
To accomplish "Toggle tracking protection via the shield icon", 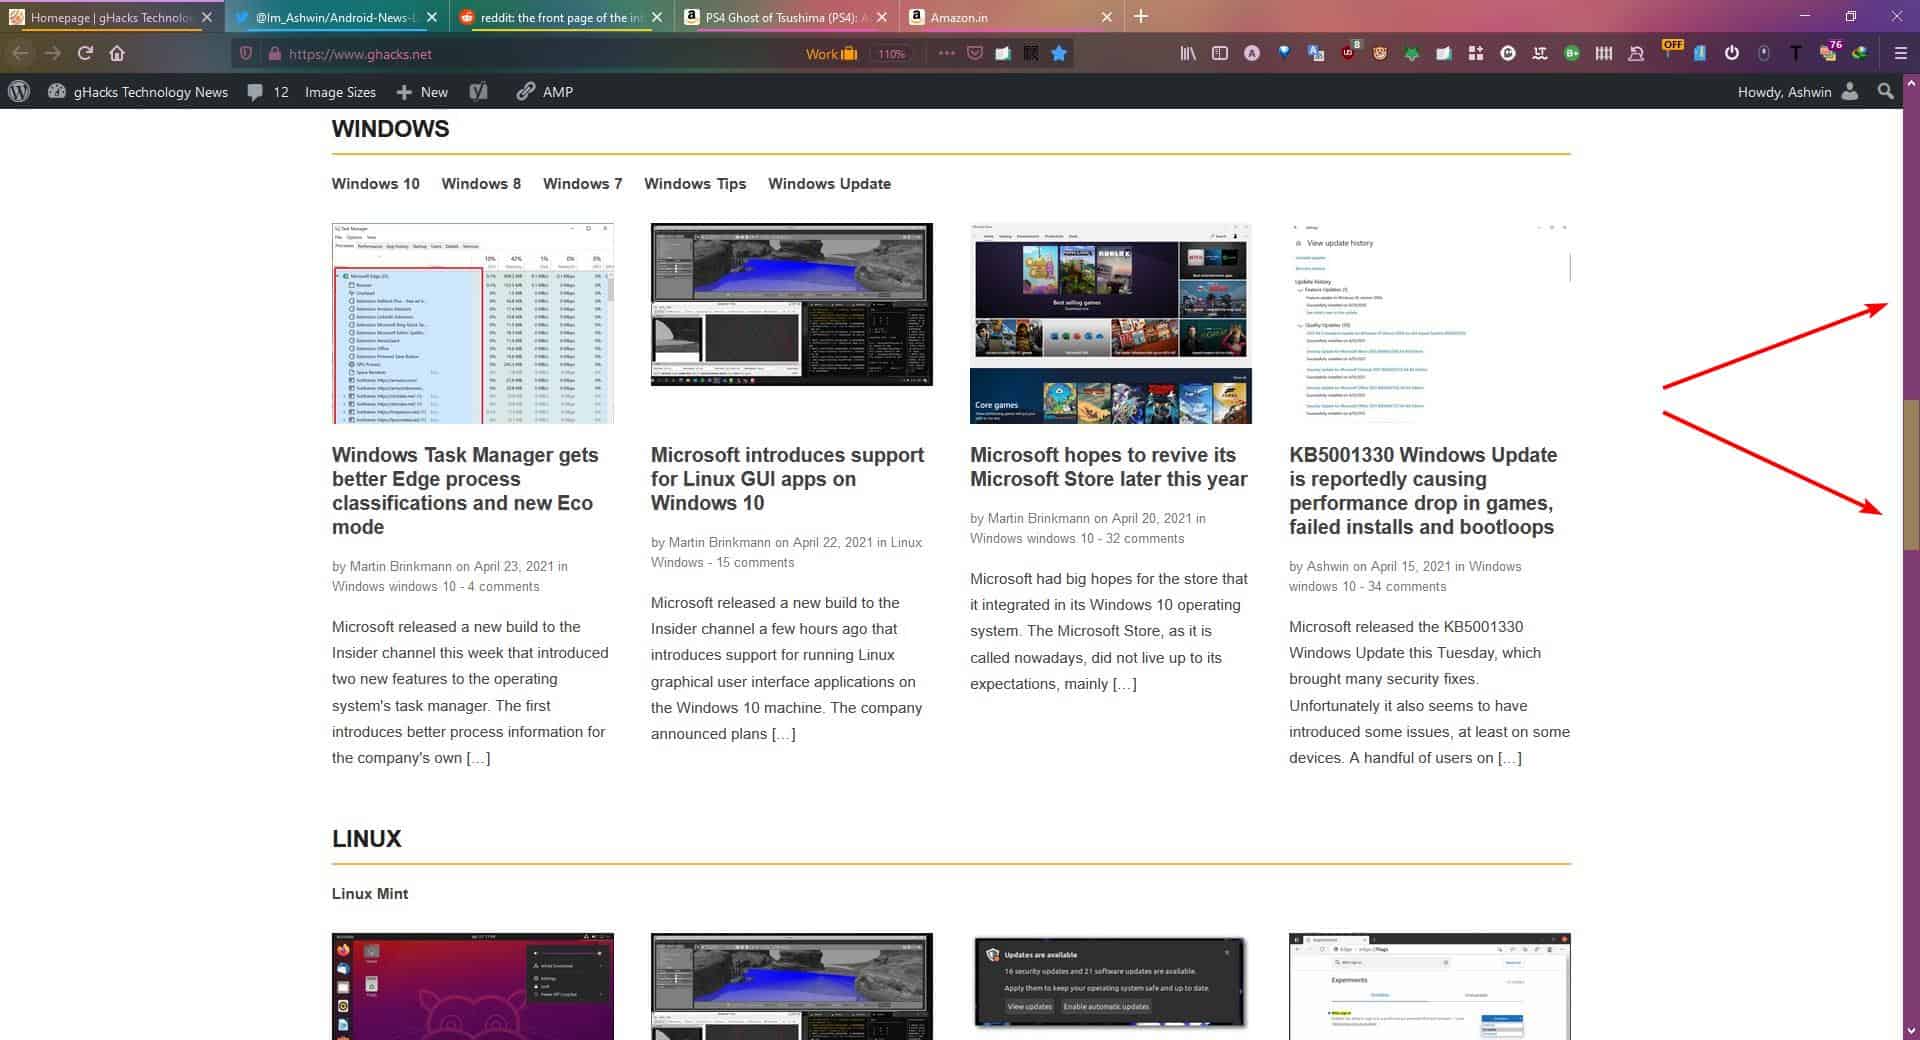I will (x=246, y=53).
